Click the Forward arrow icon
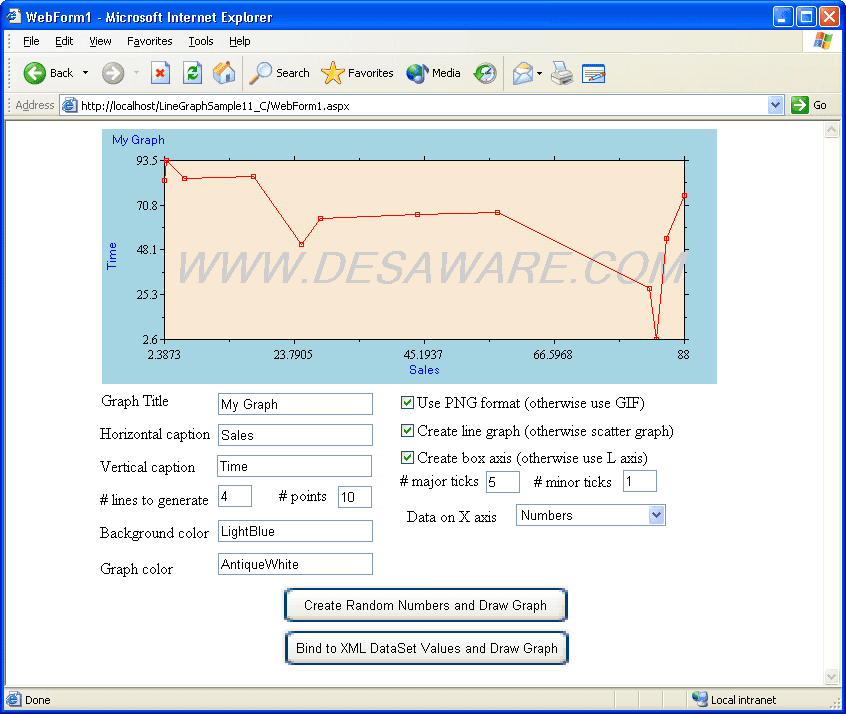The height and width of the screenshot is (714, 846). point(113,73)
